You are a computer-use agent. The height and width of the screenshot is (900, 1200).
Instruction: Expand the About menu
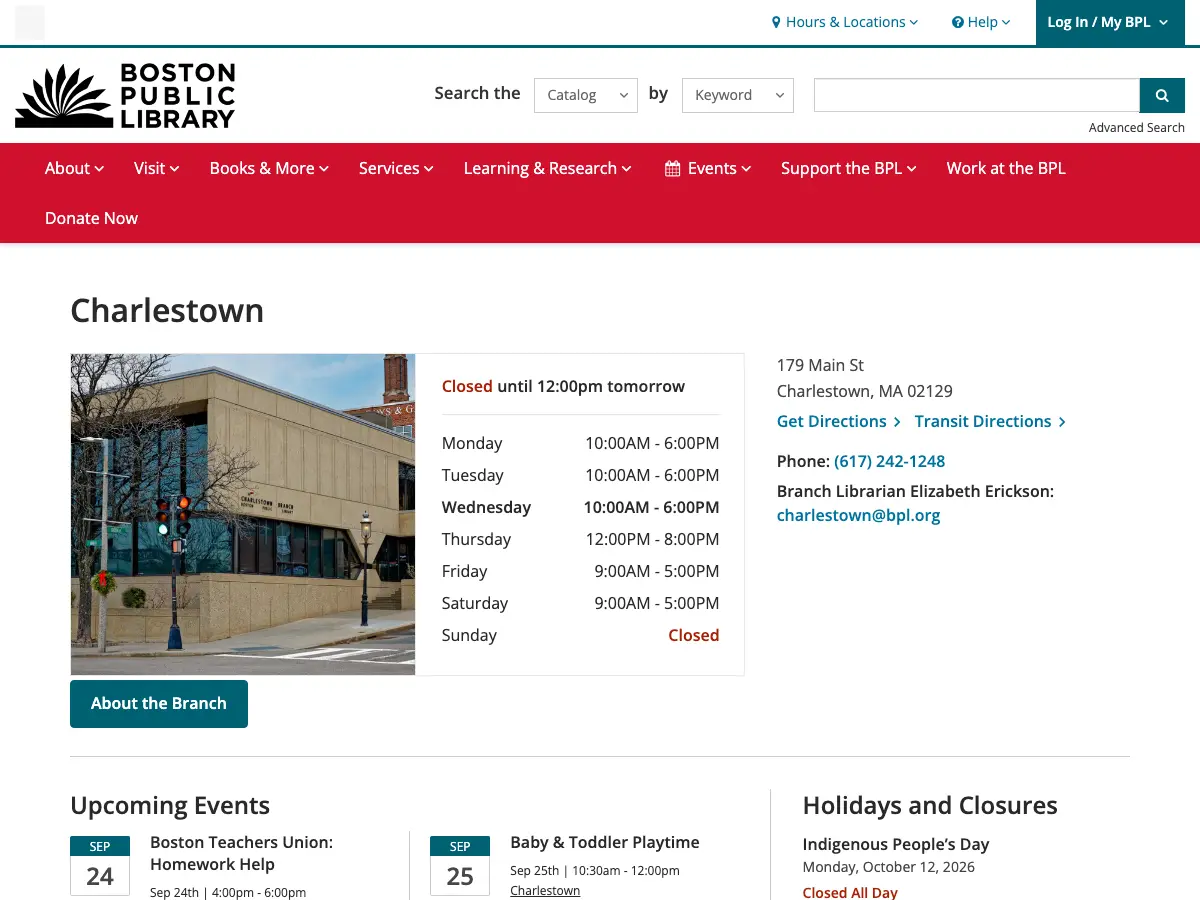point(74,168)
